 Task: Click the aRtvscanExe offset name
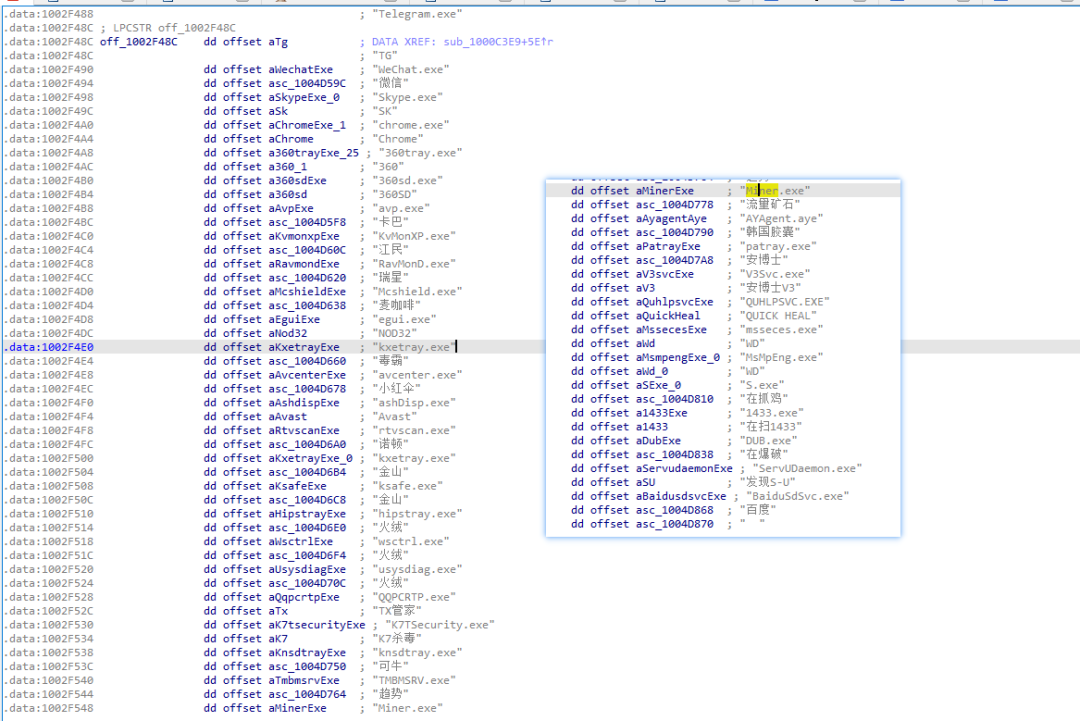click(304, 430)
